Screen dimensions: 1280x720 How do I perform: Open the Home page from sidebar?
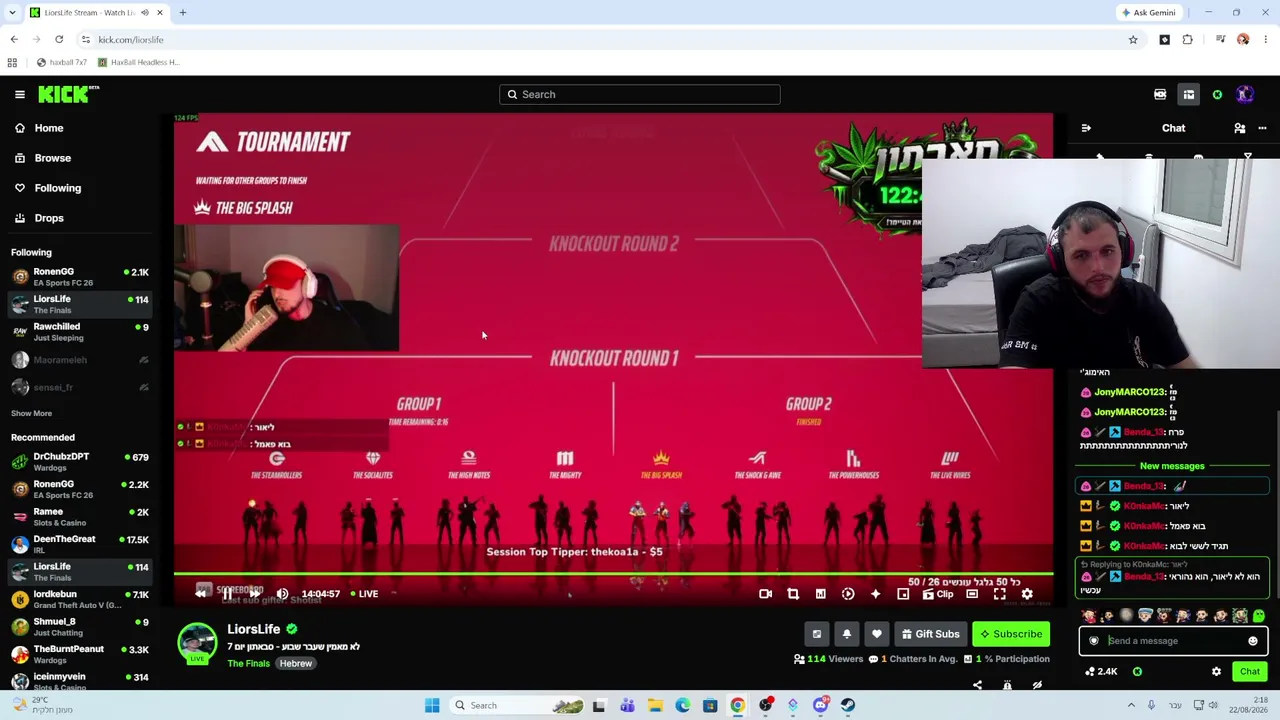pyautogui.click(x=39, y=128)
